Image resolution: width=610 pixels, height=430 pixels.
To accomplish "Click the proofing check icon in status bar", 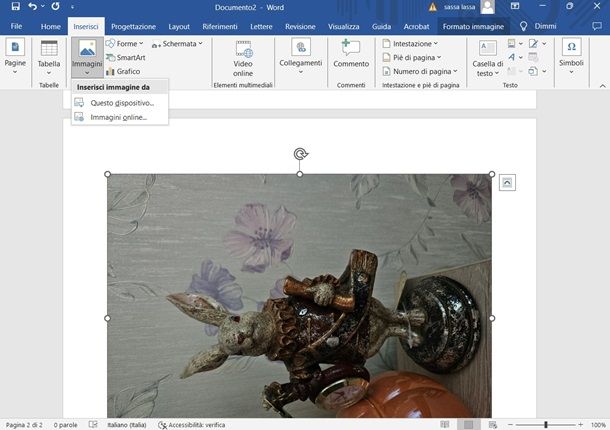I will (93, 425).
